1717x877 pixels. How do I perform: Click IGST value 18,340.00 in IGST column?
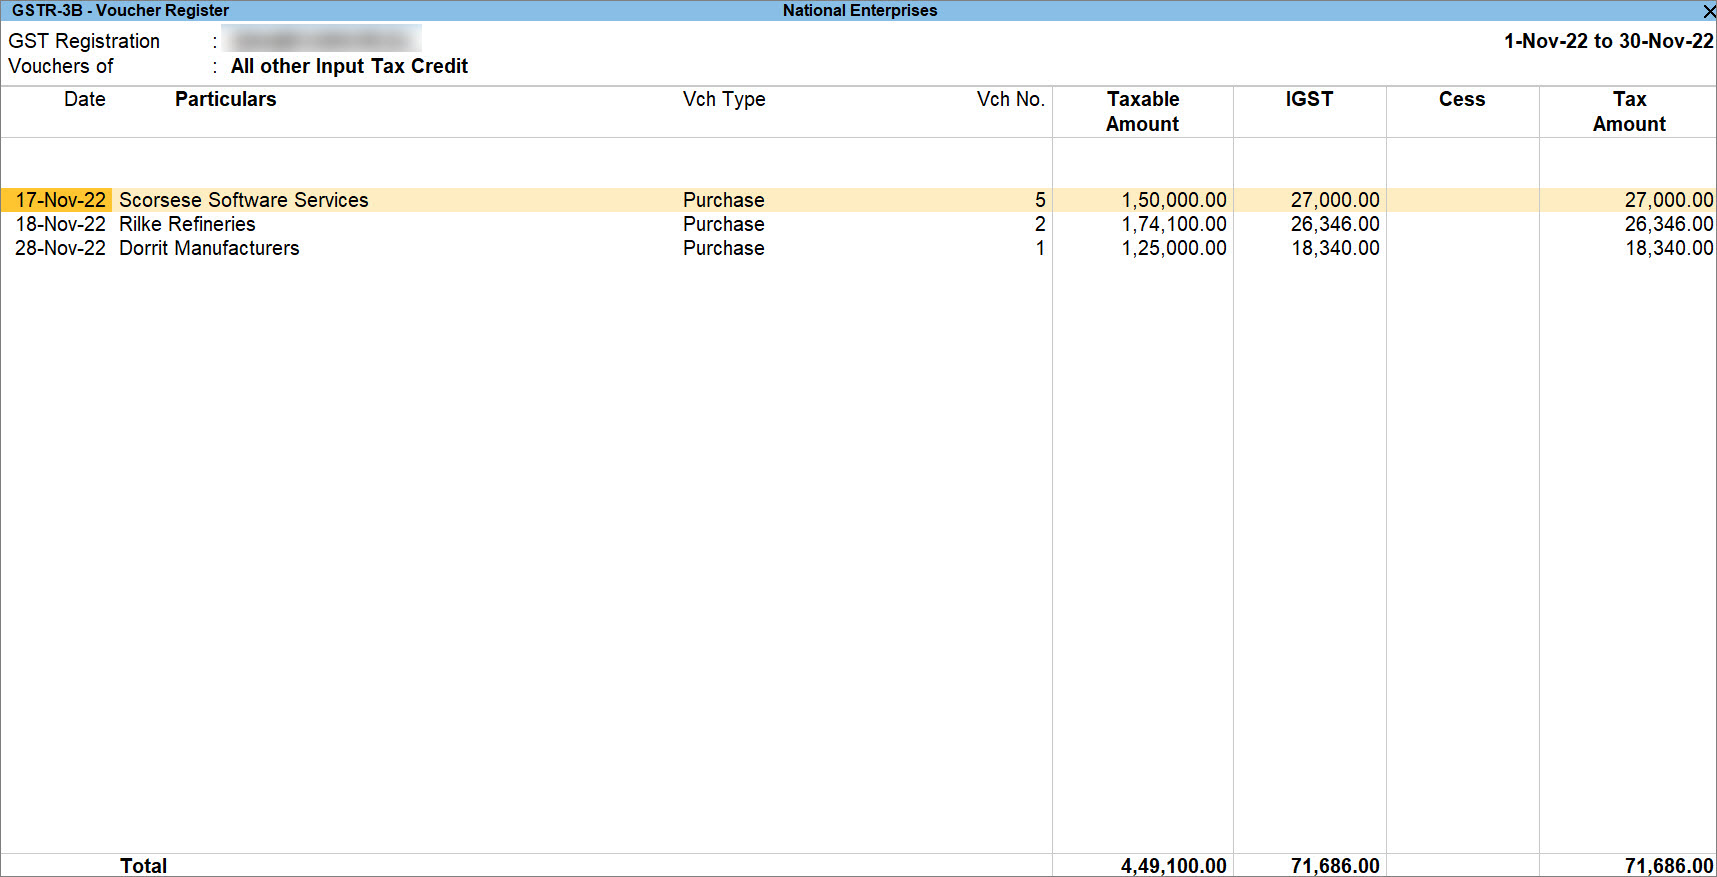click(x=1335, y=248)
